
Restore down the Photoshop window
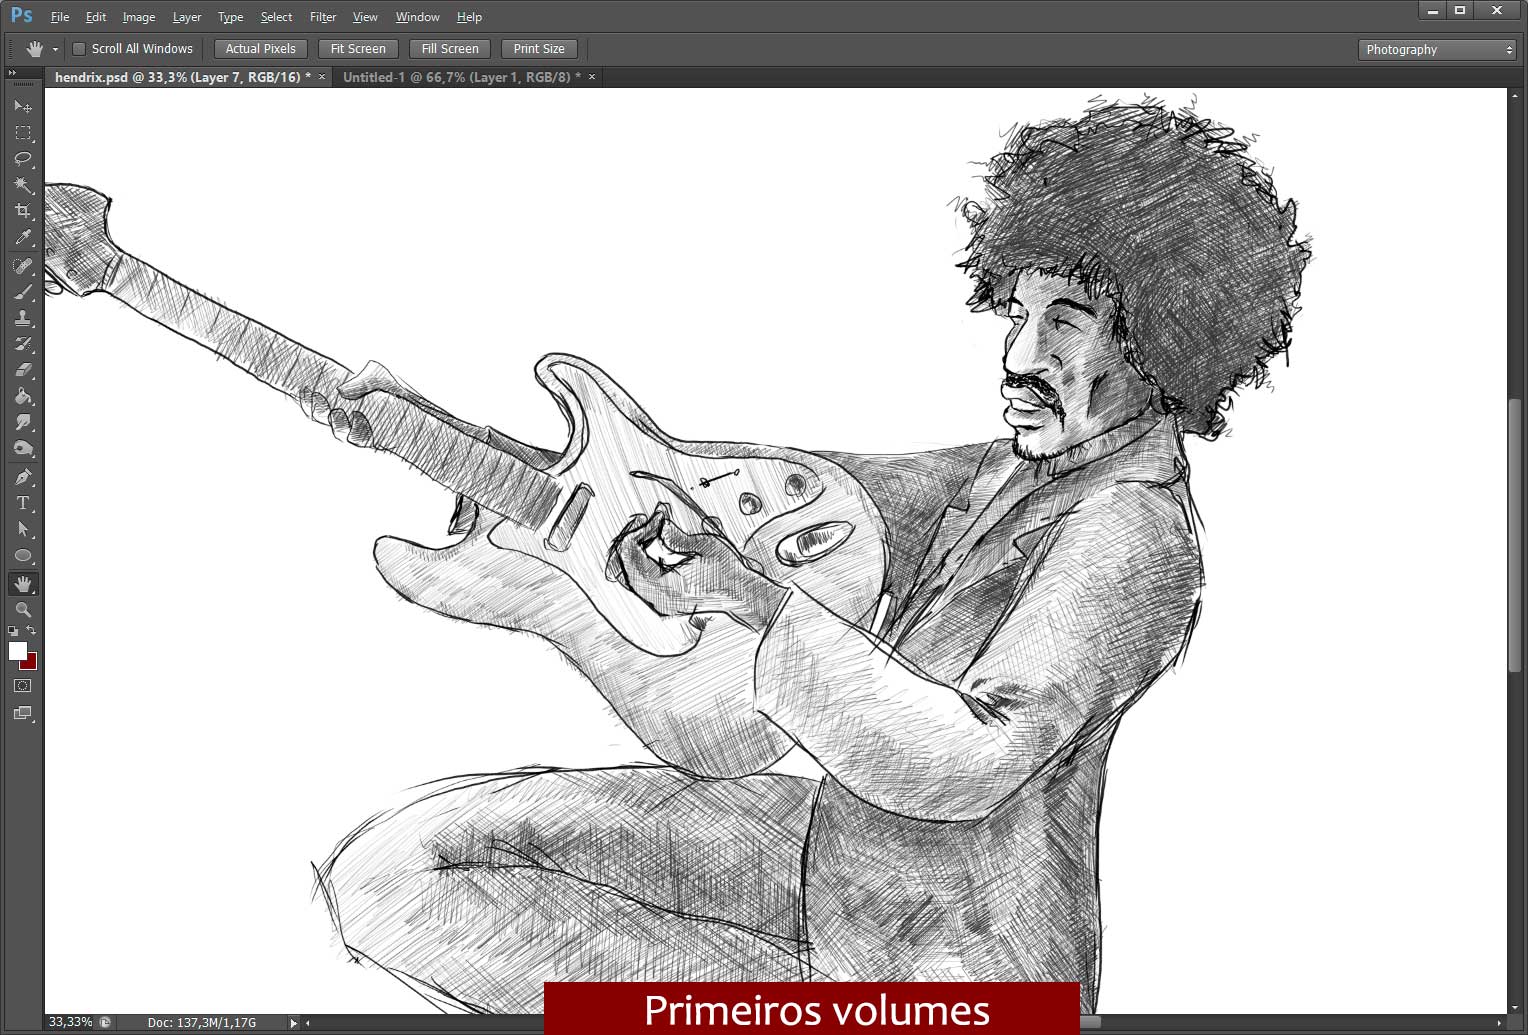click(1460, 10)
